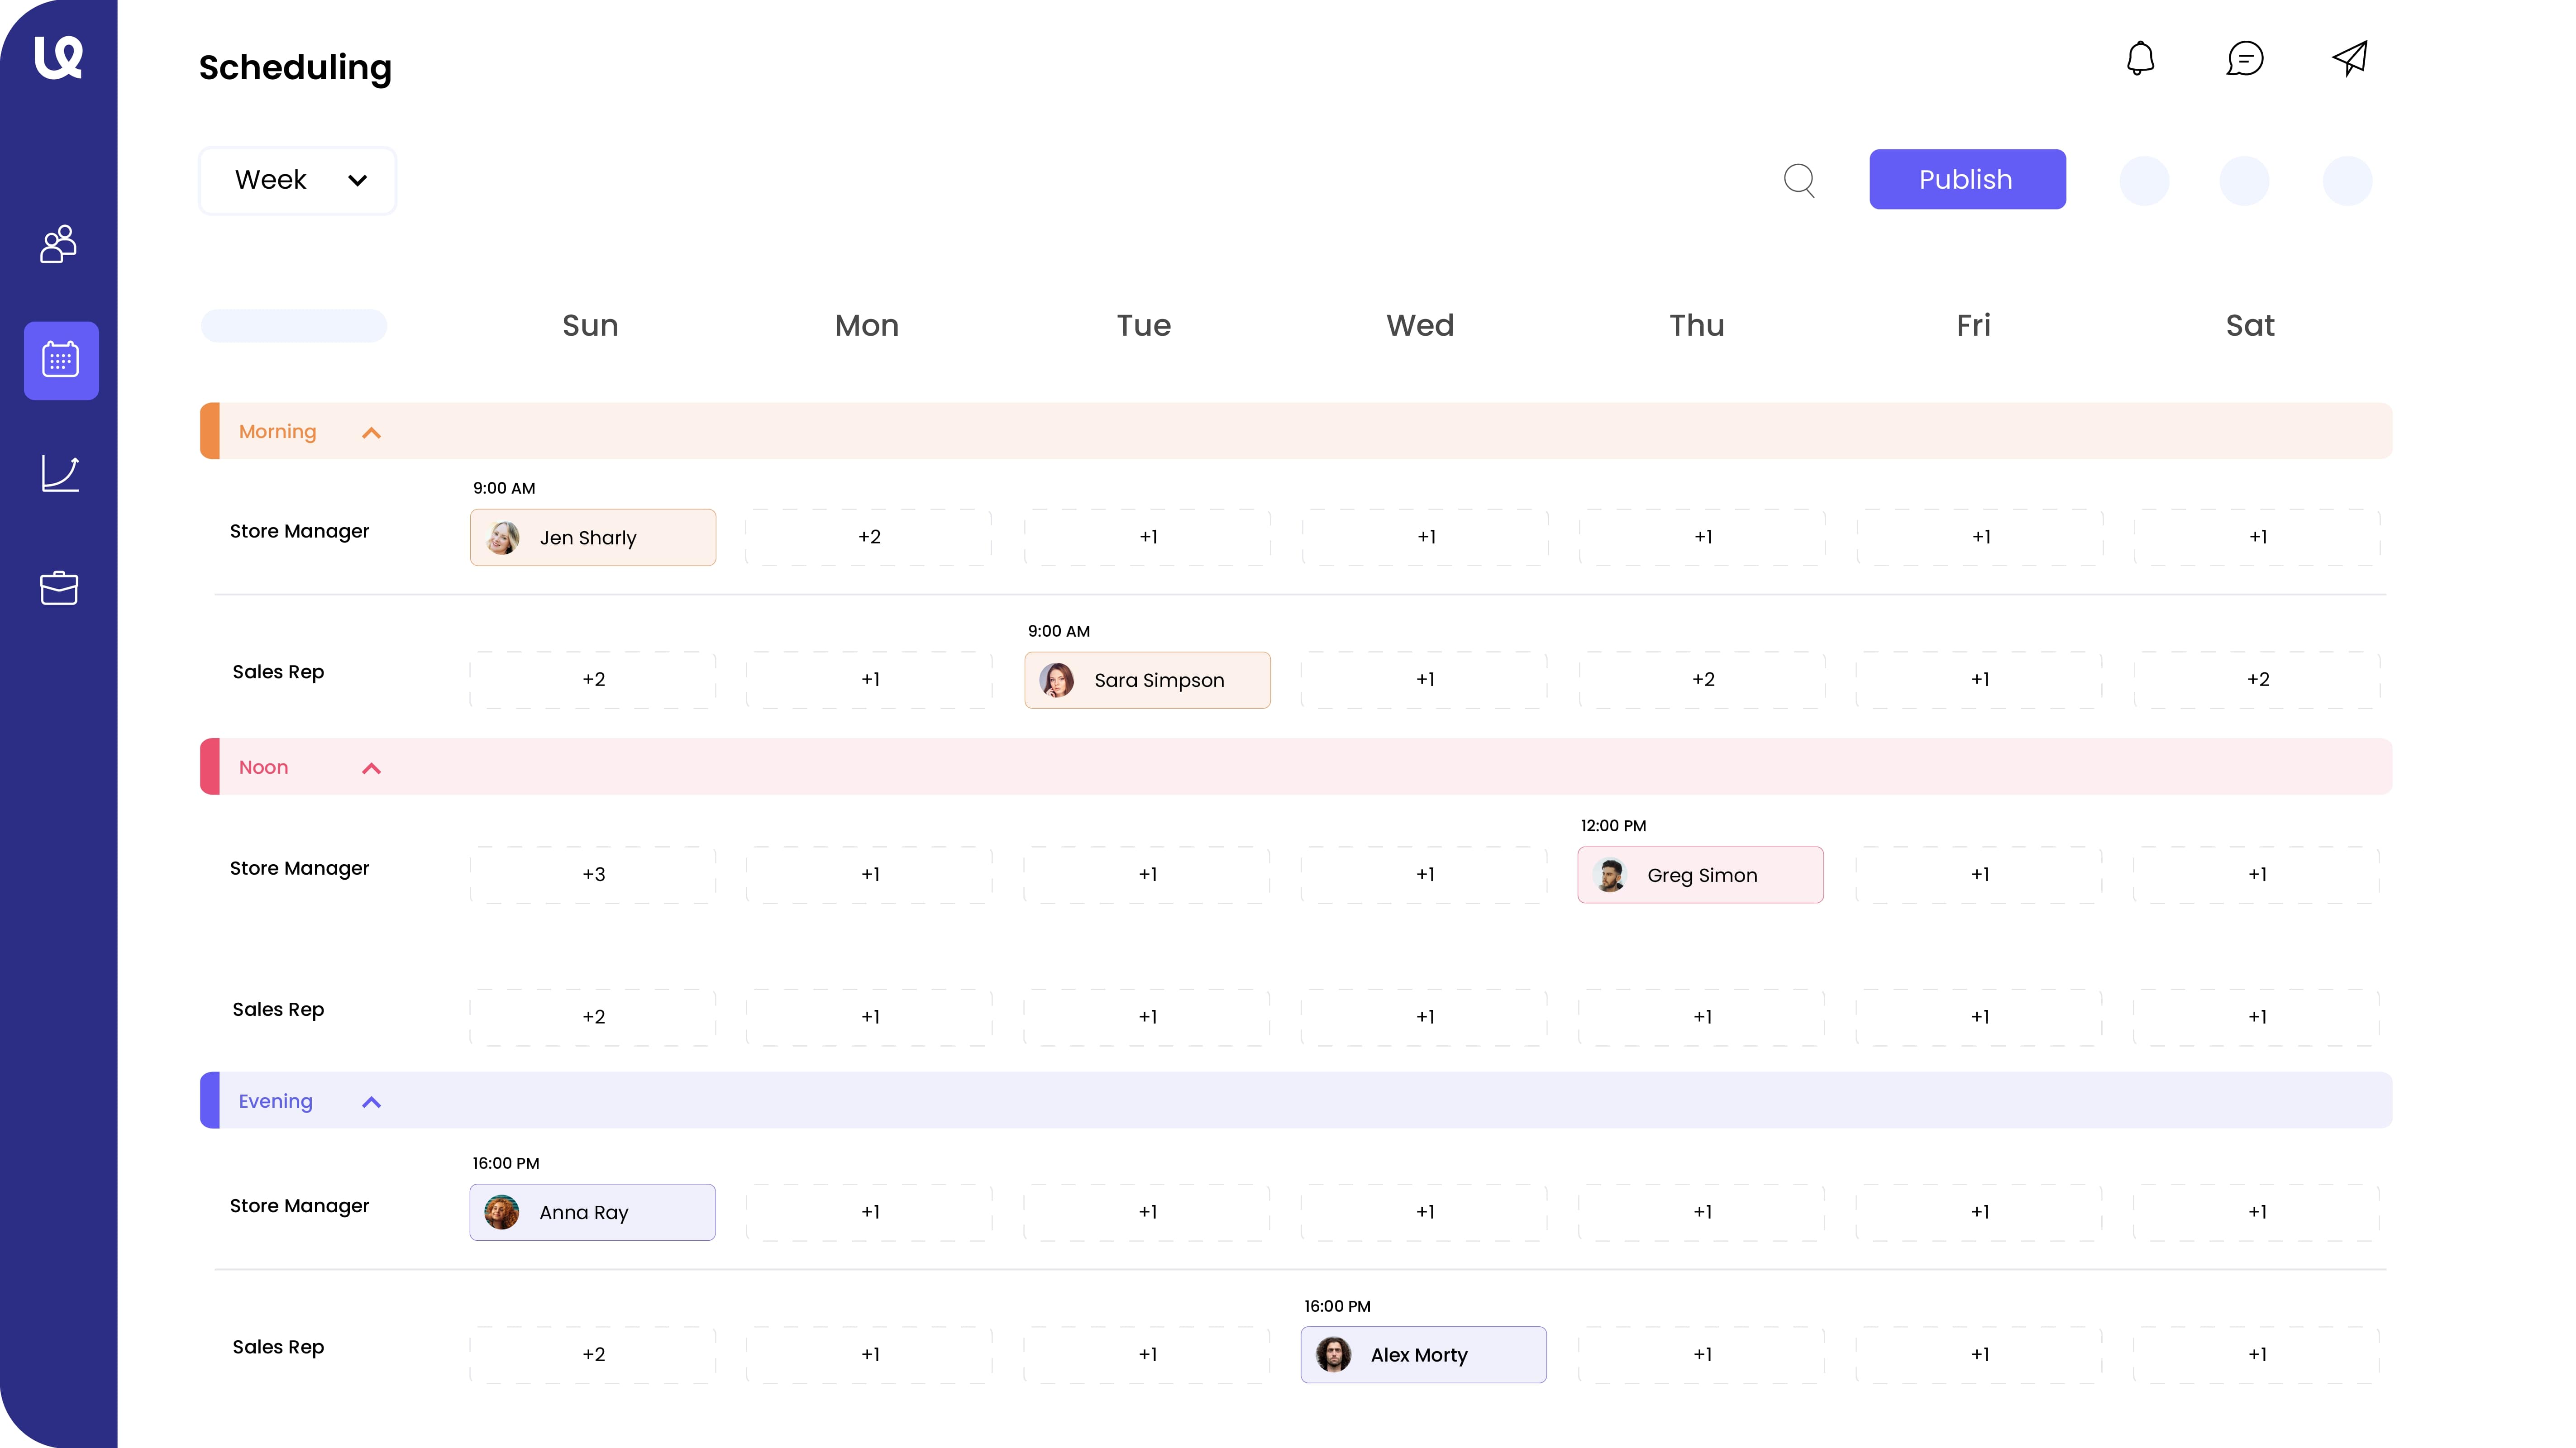Collapse the Morning section
Viewport: 2576px width, 1448px height.
(371, 432)
